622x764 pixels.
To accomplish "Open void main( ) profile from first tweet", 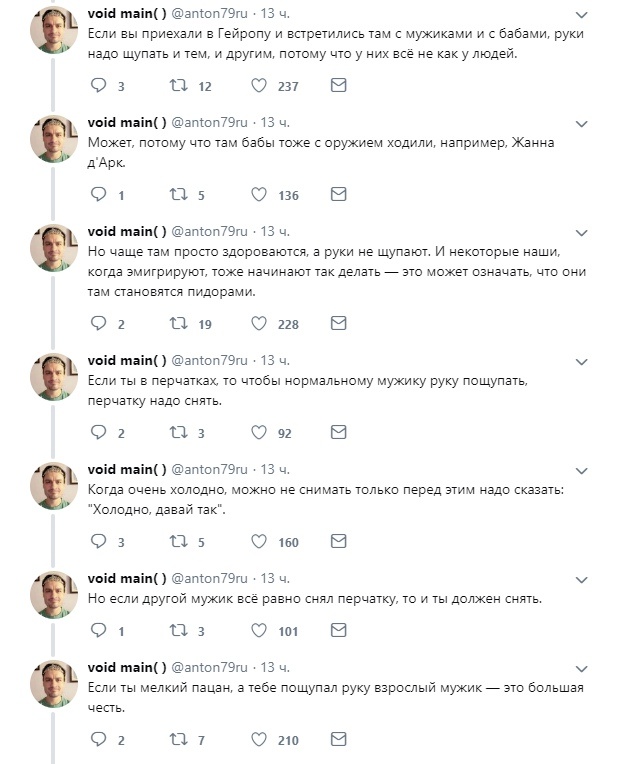I will point(127,14).
